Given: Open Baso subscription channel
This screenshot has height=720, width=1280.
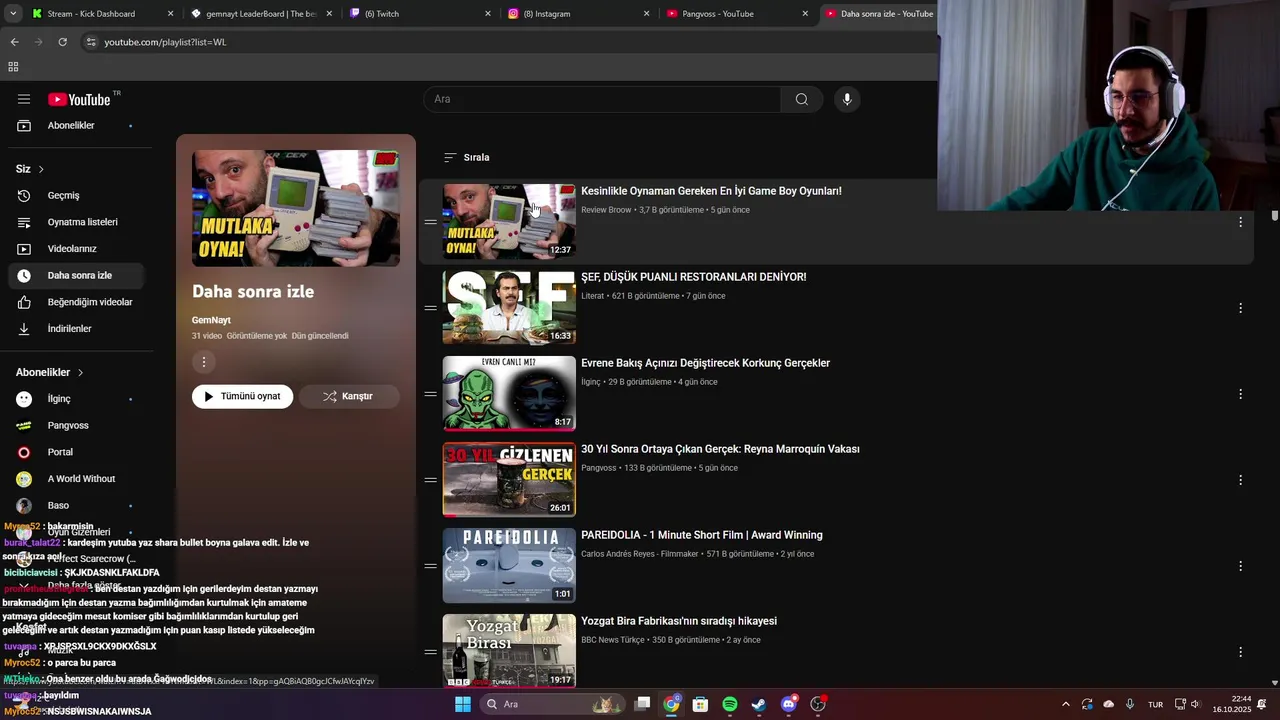Looking at the screenshot, I should 76,506.
